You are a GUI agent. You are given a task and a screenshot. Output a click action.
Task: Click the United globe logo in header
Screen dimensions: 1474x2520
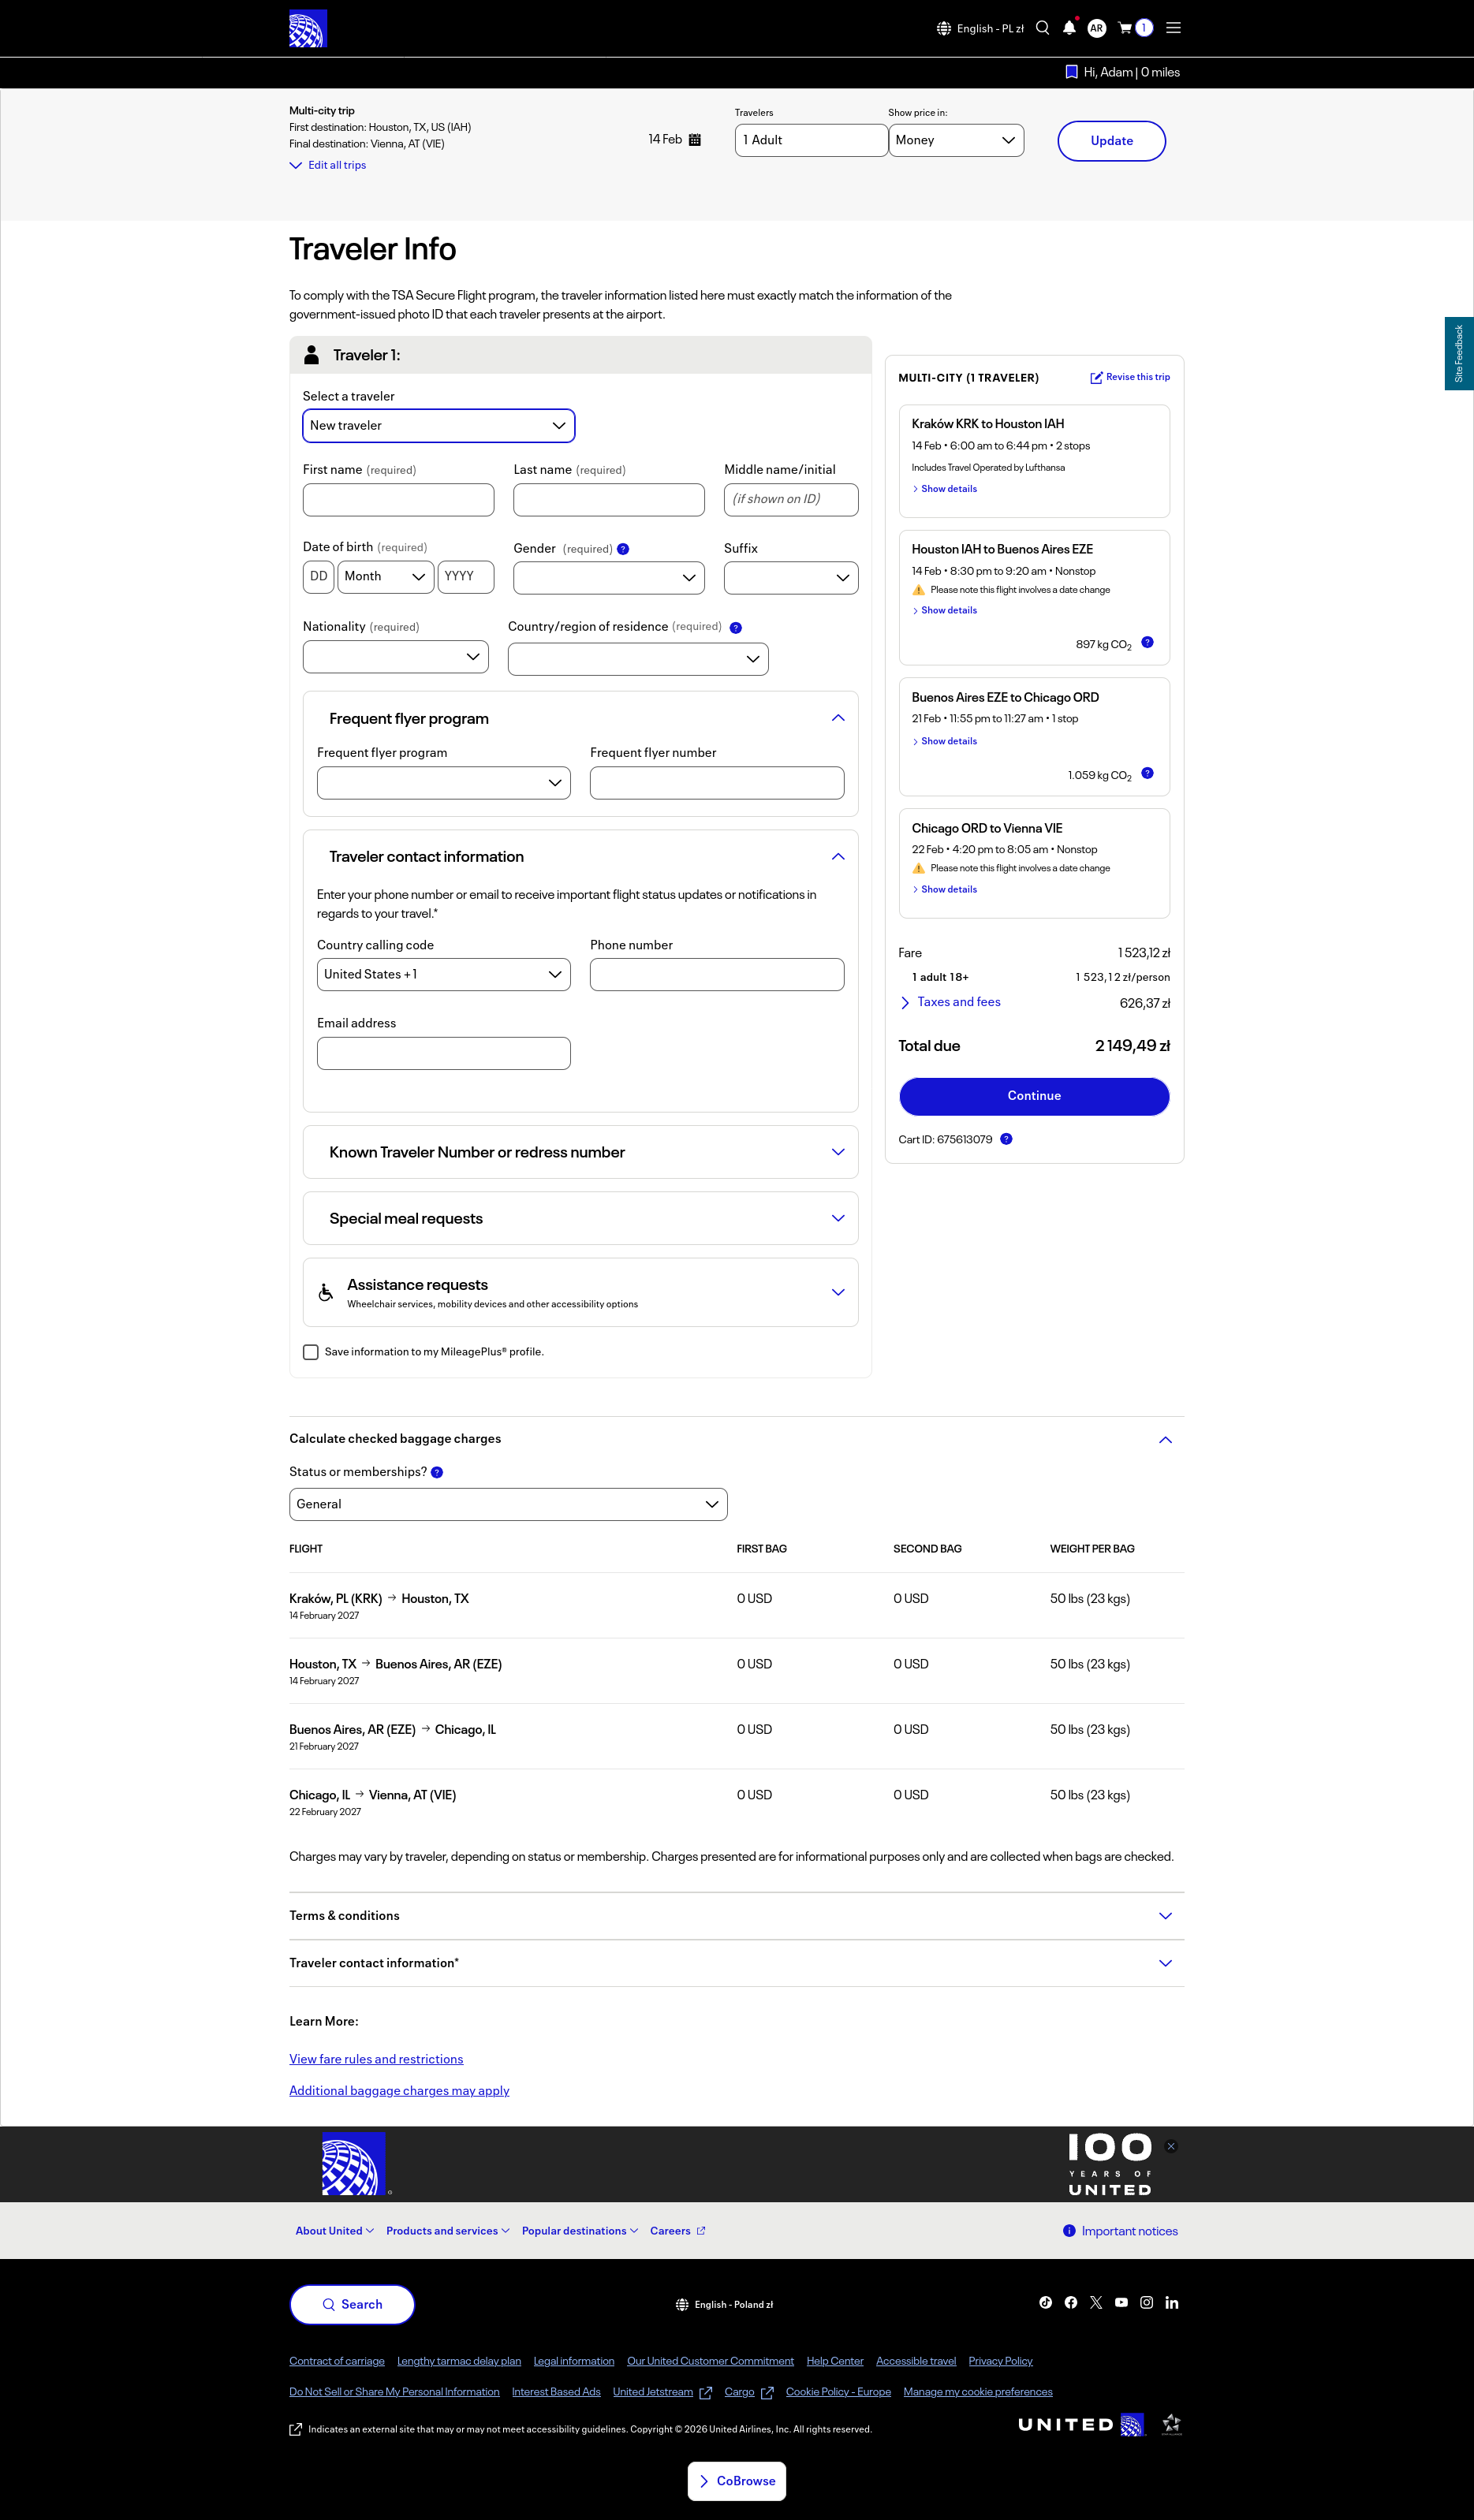click(308, 29)
